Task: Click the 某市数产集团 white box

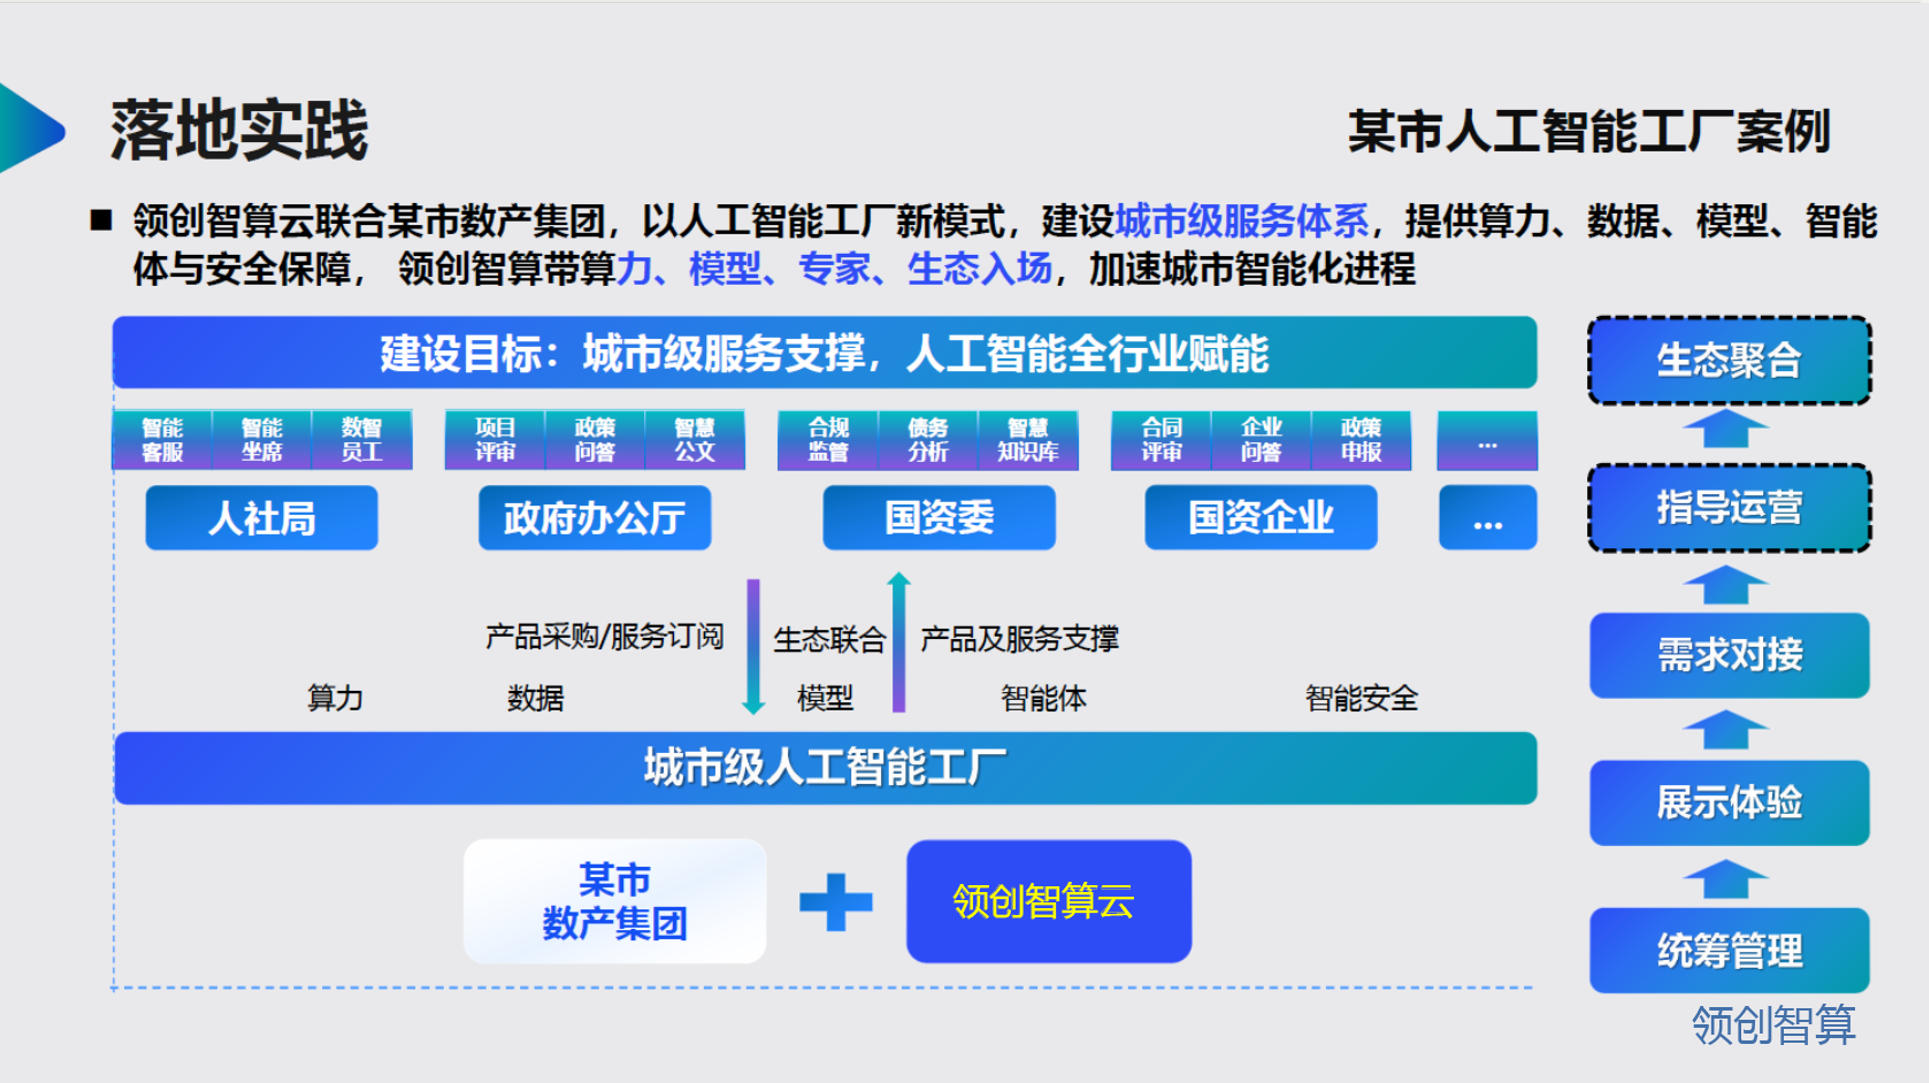Action: [614, 901]
